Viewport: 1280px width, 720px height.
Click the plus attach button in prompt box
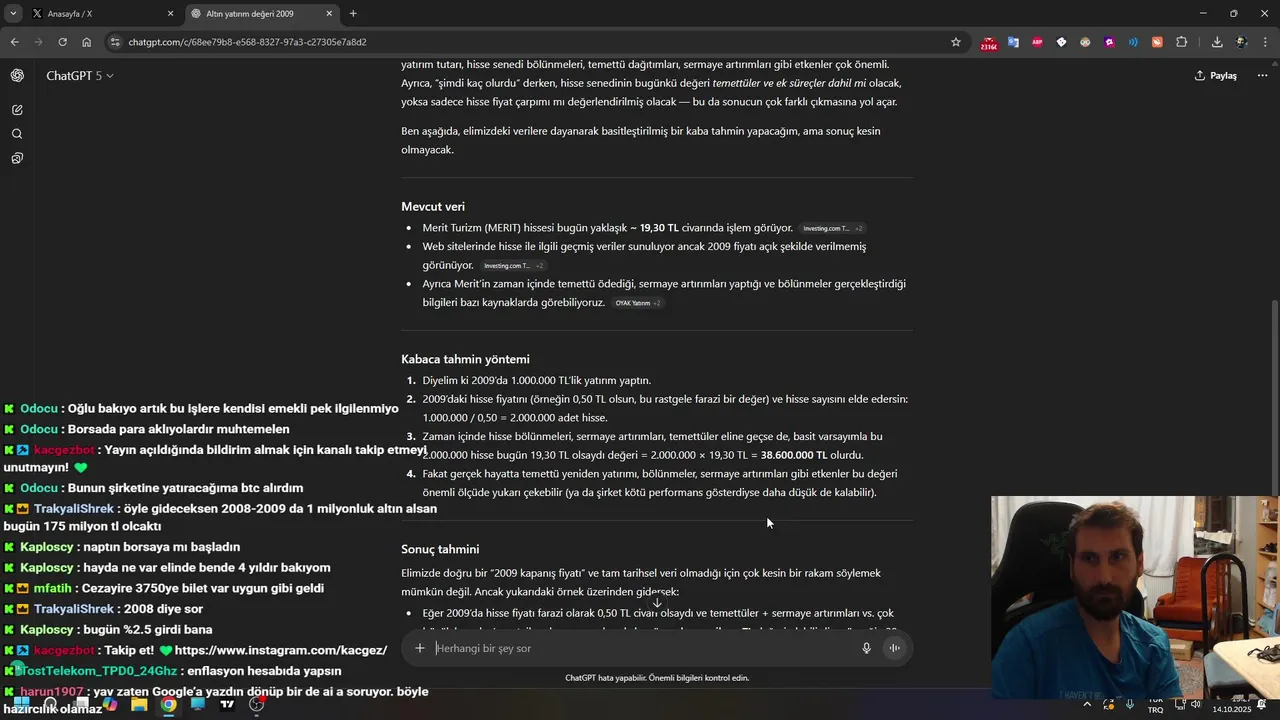coord(420,648)
